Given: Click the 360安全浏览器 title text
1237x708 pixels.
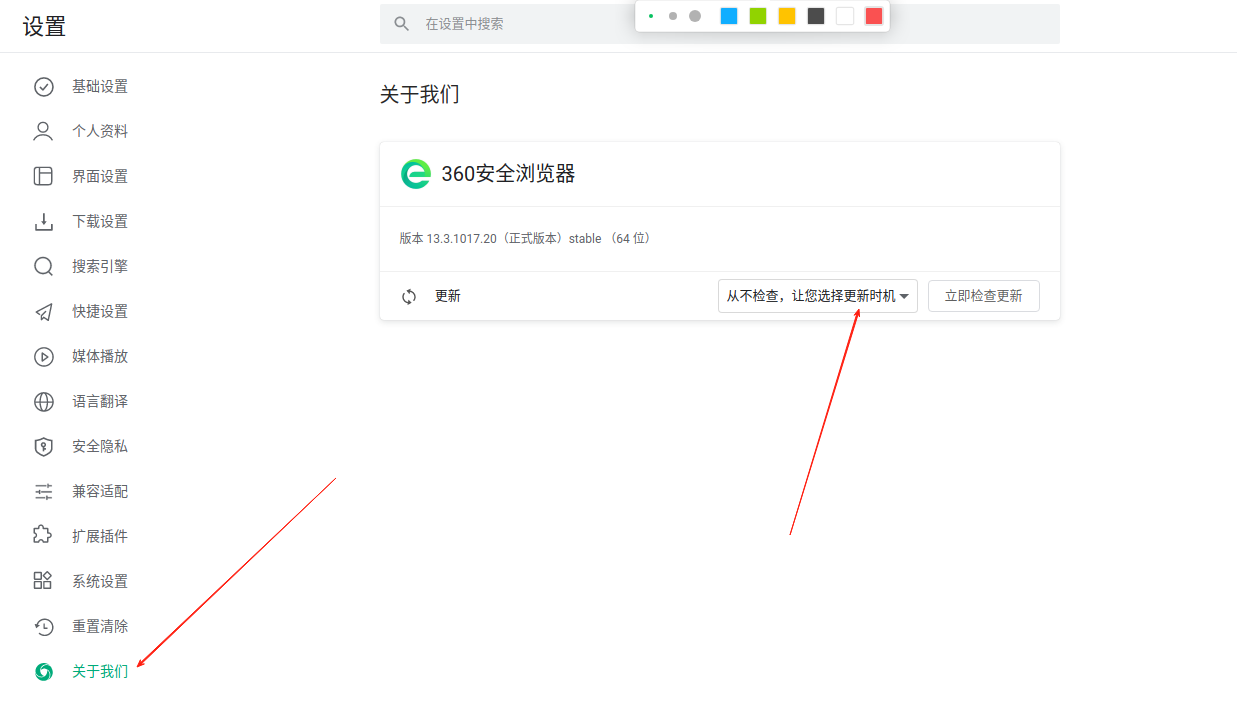Looking at the screenshot, I should tap(508, 174).
